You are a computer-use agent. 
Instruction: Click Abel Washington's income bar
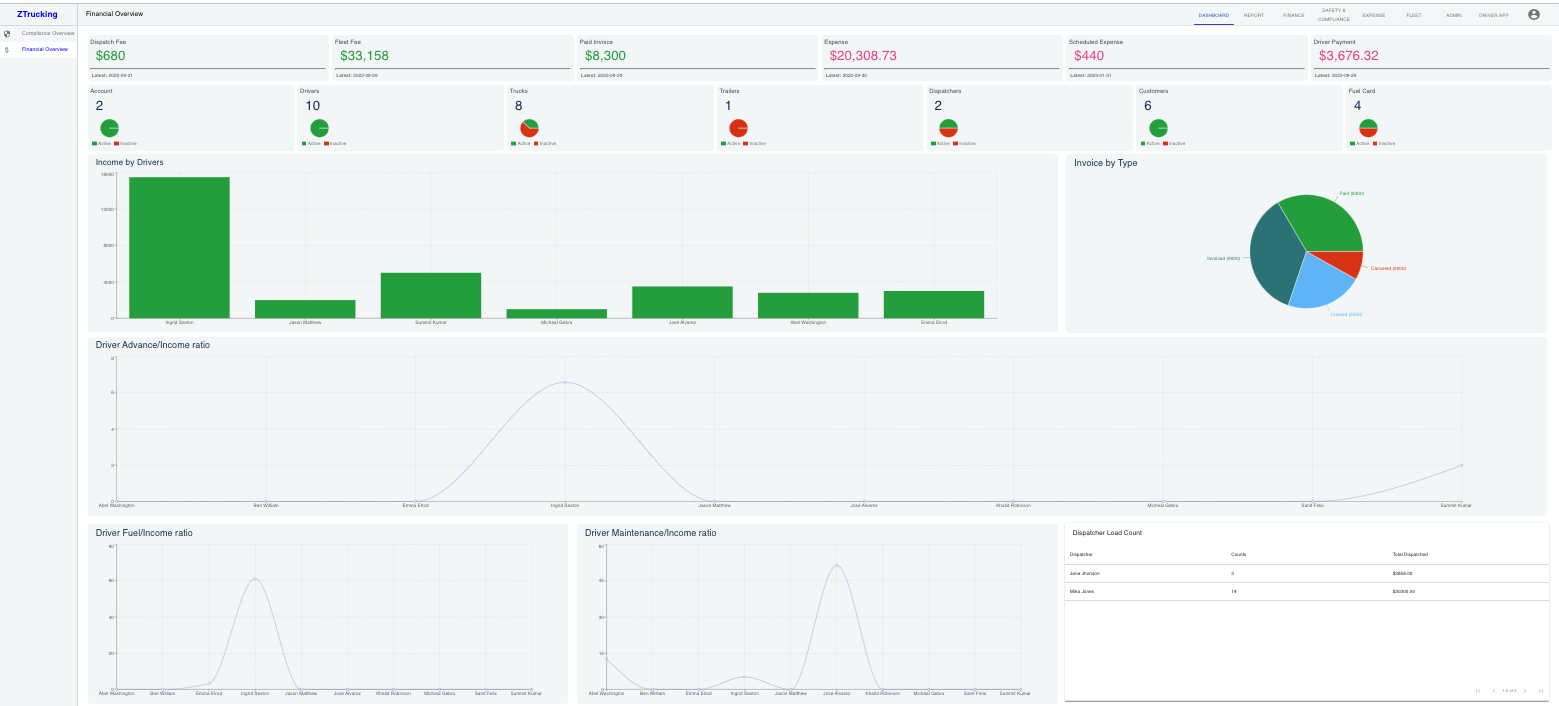(808, 305)
